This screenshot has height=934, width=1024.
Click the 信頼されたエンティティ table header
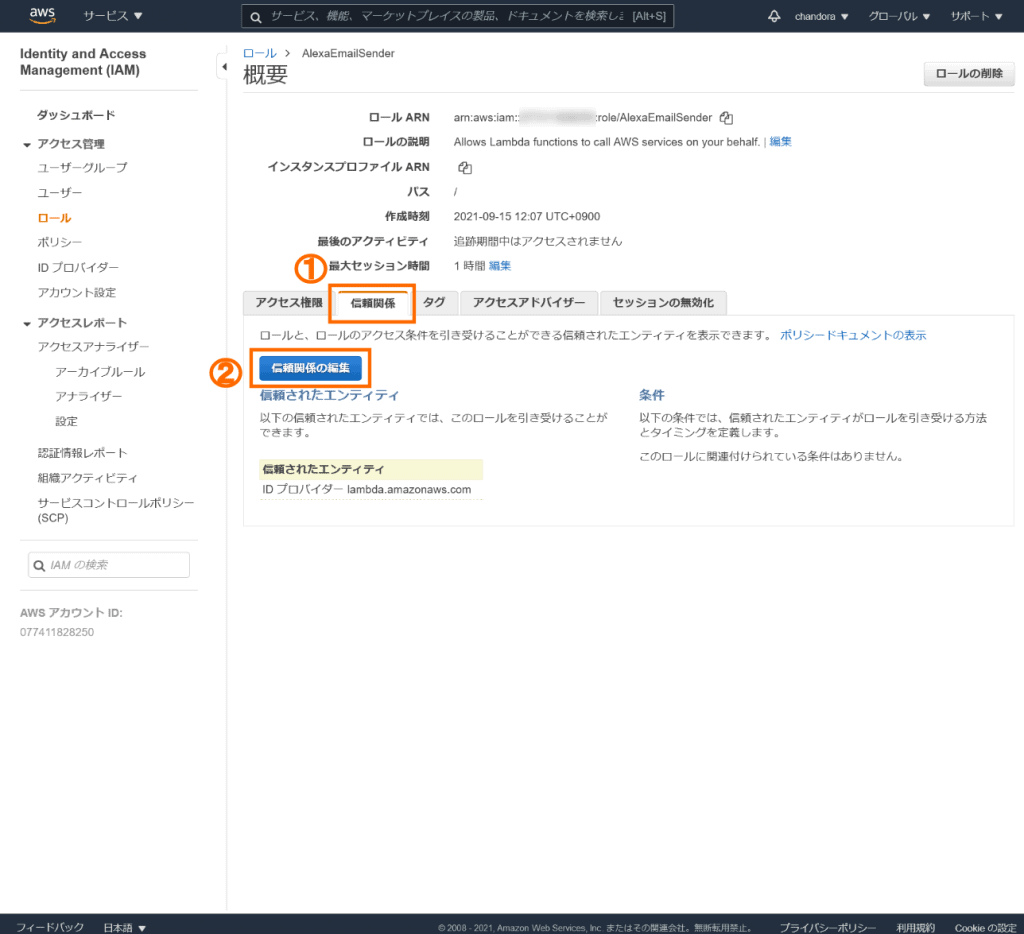371,469
